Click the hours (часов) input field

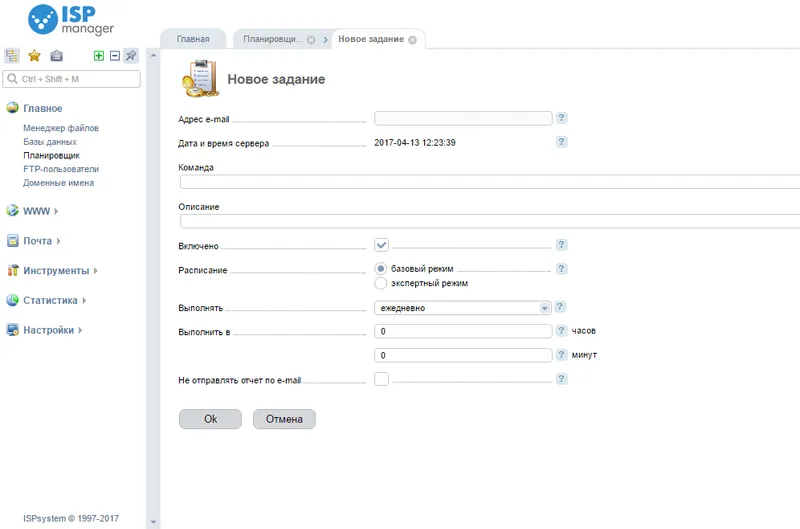463,331
